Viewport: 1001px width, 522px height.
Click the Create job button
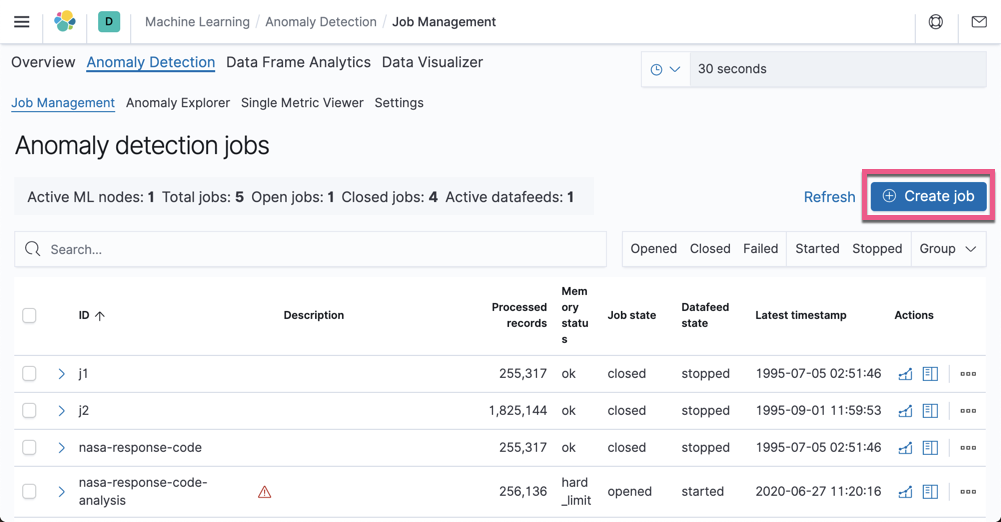pos(928,197)
